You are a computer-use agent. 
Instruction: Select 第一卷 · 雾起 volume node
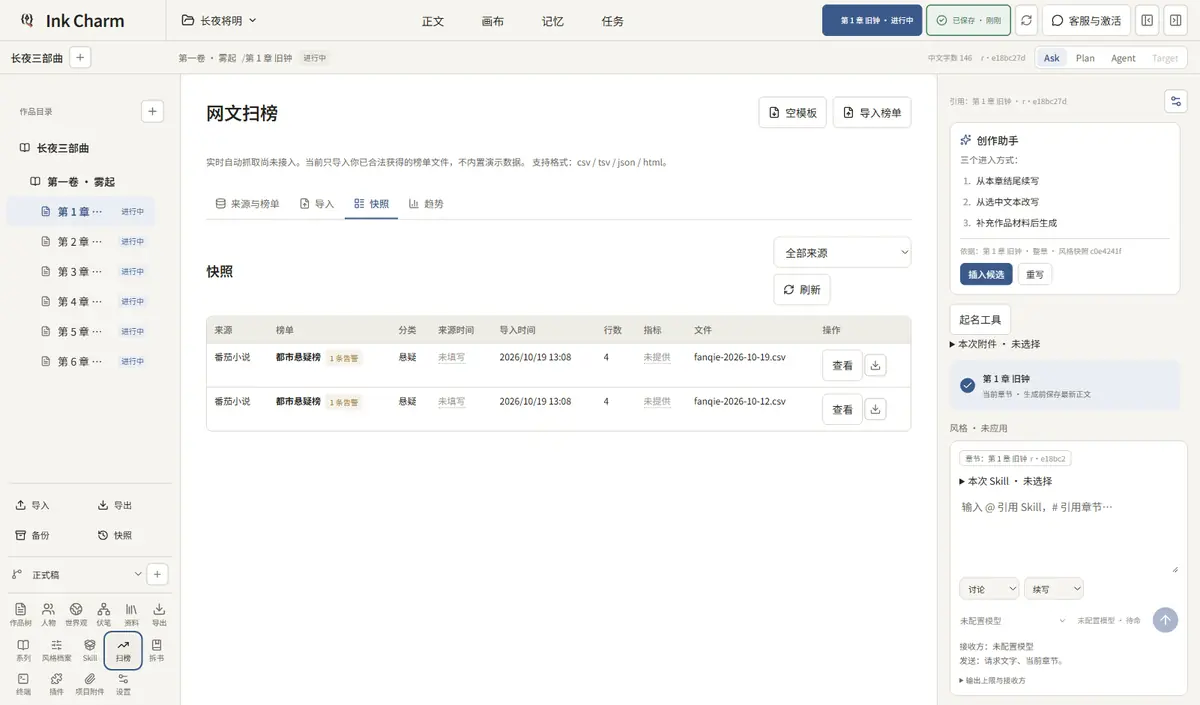(80, 182)
